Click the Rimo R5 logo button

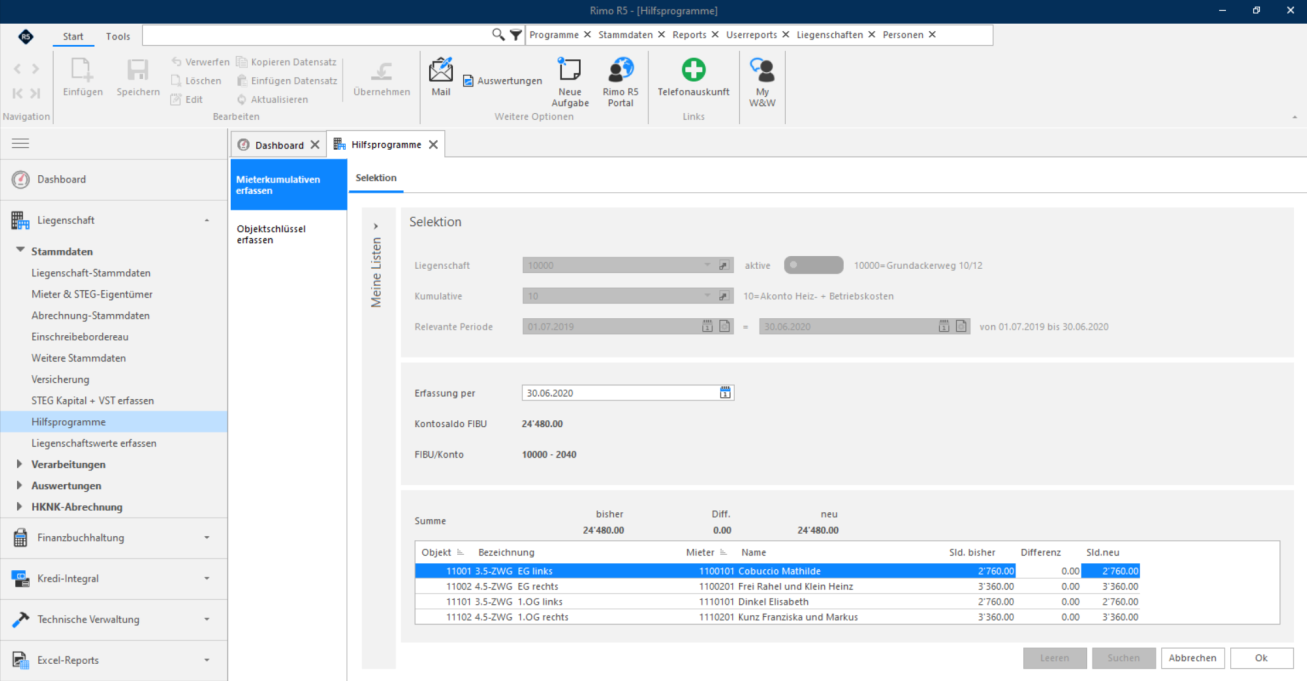[26, 35]
